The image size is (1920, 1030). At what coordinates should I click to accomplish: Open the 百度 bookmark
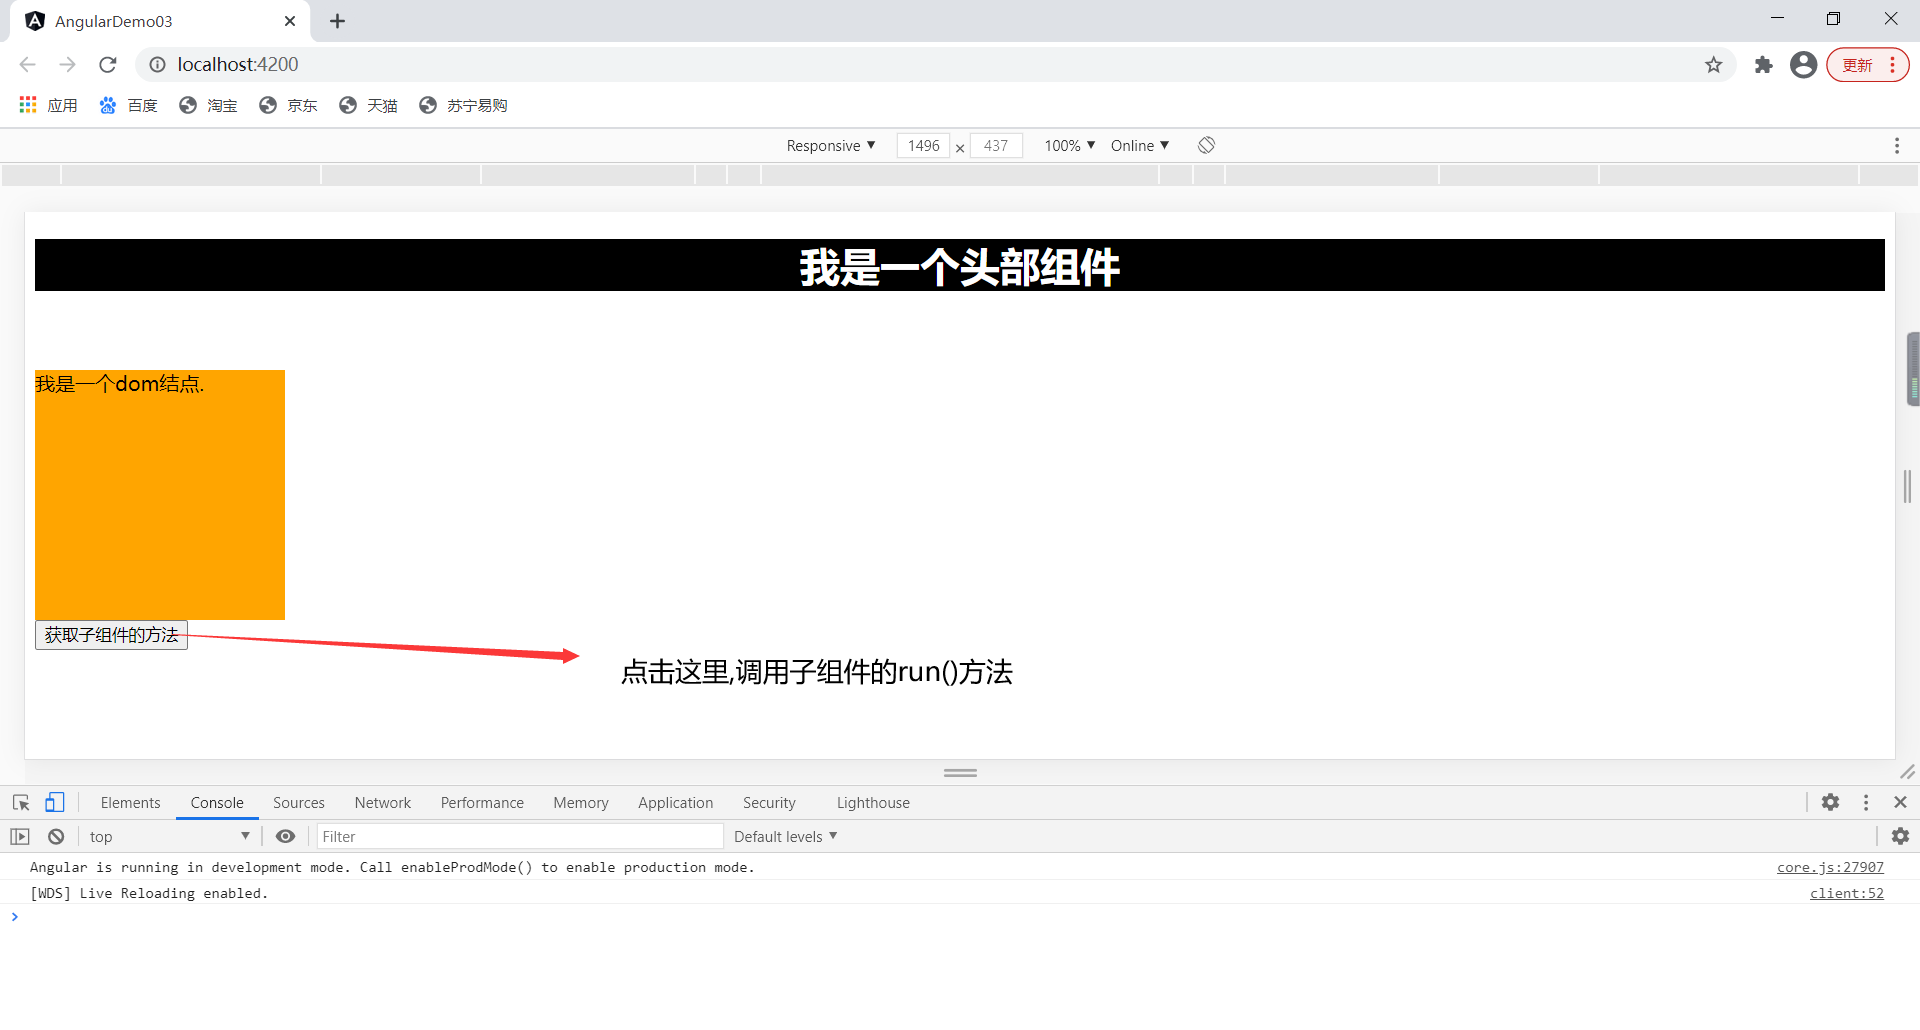tap(128, 105)
